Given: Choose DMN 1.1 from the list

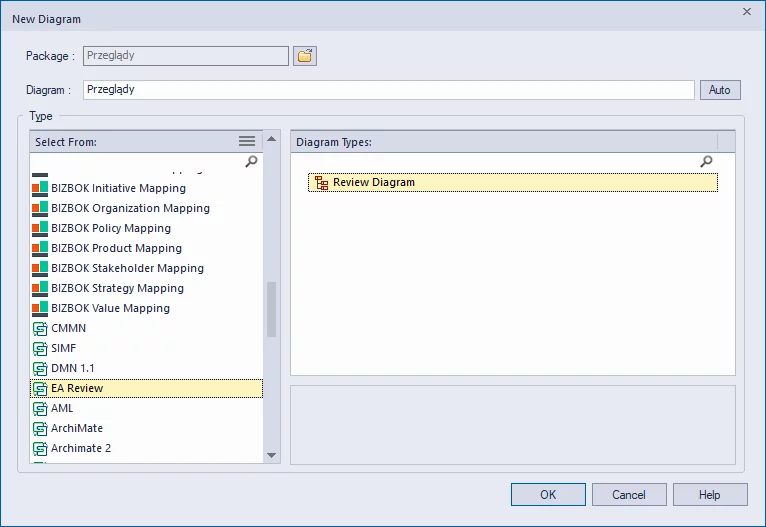Looking at the screenshot, I should 72,368.
